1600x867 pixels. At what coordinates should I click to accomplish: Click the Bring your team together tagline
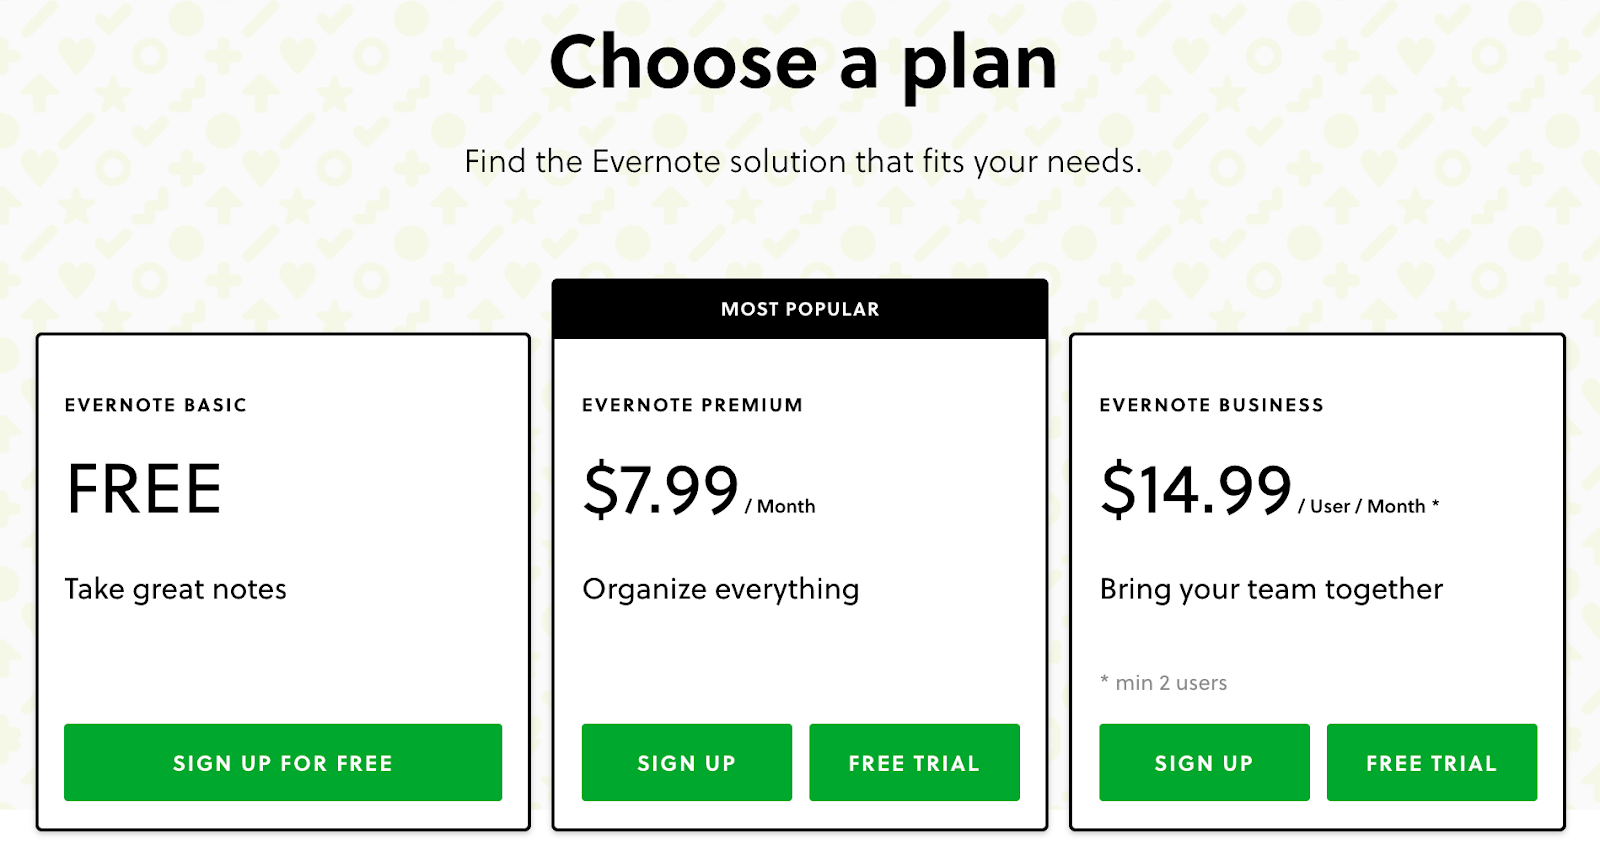click(1271, 589)
